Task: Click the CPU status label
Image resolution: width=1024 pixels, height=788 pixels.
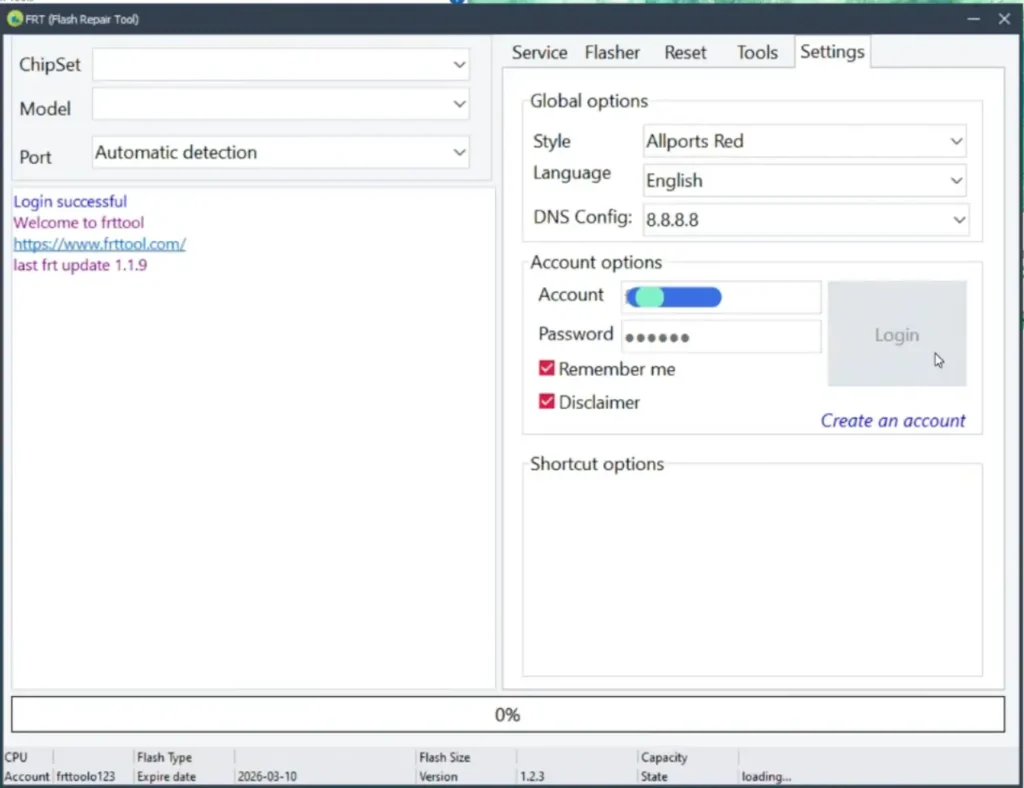Action: (16, 757)
